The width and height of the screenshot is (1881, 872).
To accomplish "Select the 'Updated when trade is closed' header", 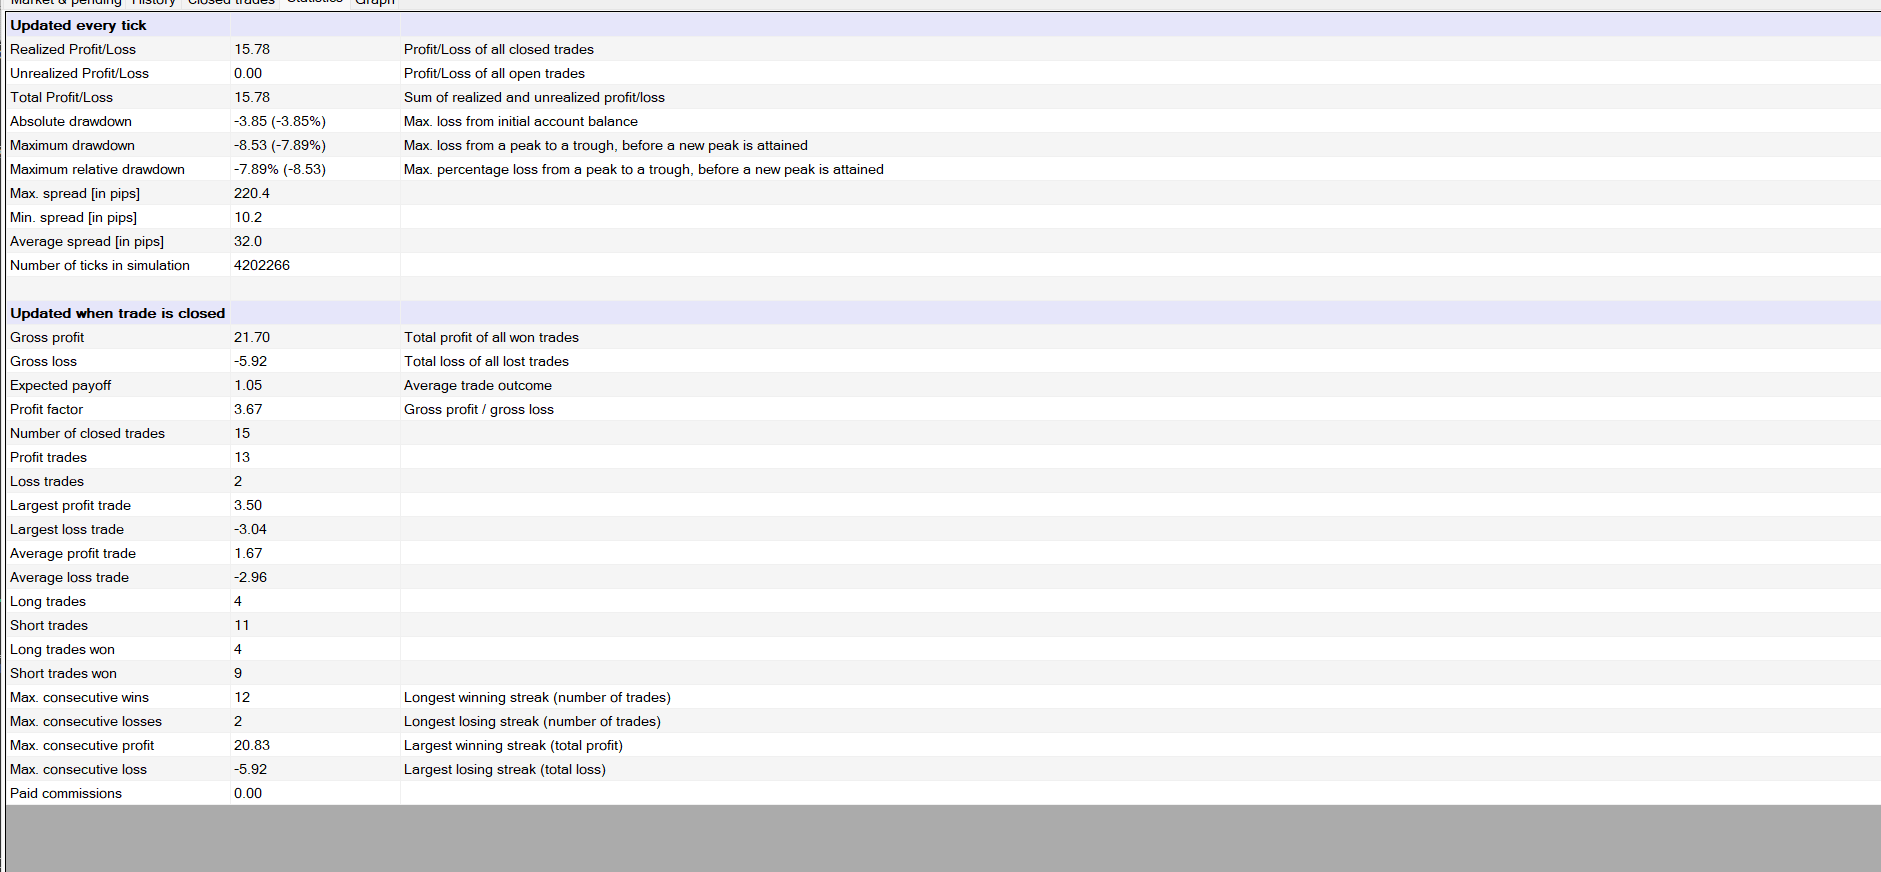I will [x=118, y=313].
